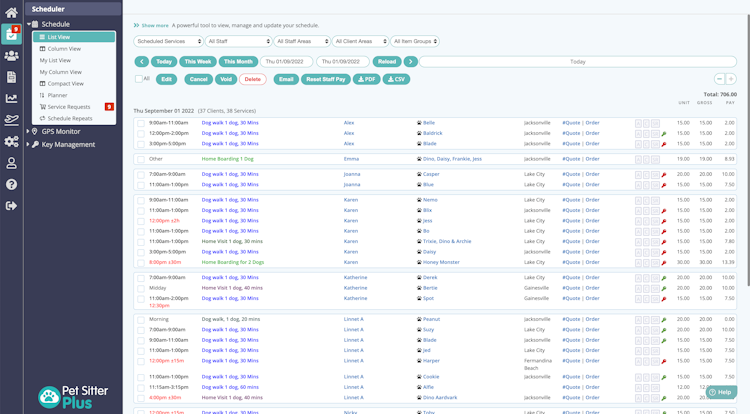Viewport: 750px width, 414px height.
Task: Open the Reports chart icon in sidebar
Action: [11, 98]
